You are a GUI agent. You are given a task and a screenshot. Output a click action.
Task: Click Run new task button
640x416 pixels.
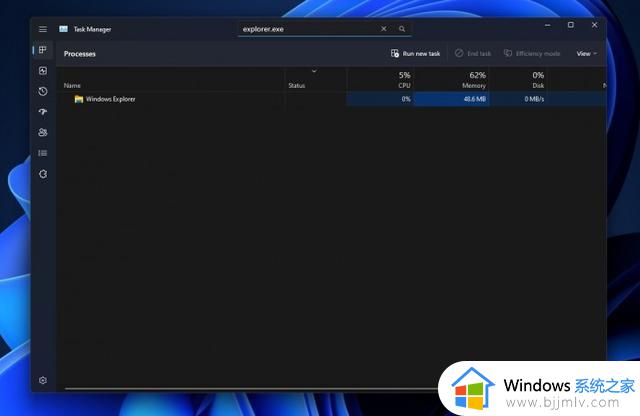pyautogui.click(x=416, y=53)
